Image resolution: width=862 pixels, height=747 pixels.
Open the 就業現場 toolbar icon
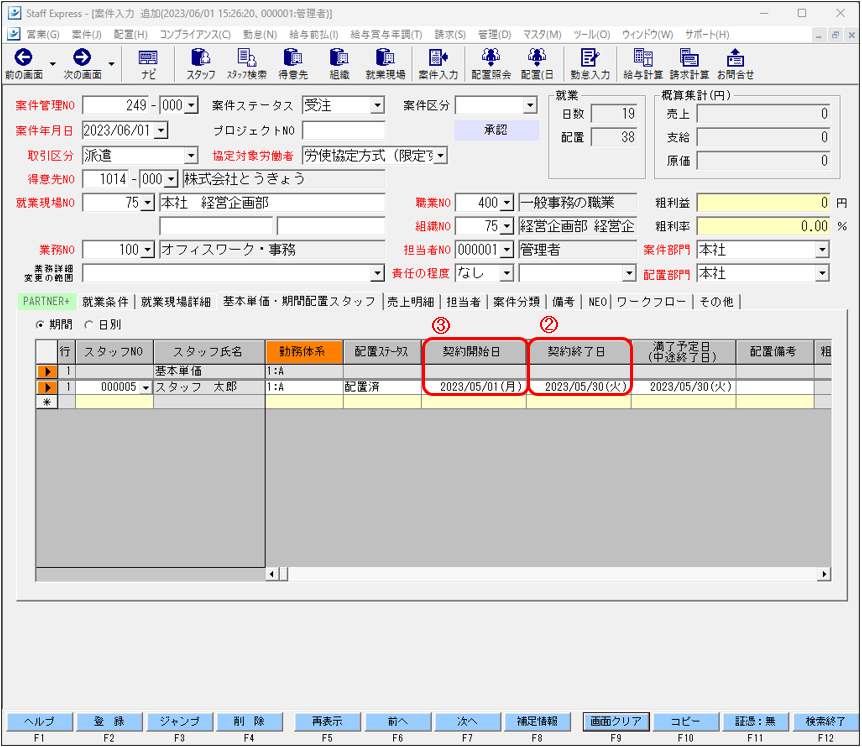385,64
